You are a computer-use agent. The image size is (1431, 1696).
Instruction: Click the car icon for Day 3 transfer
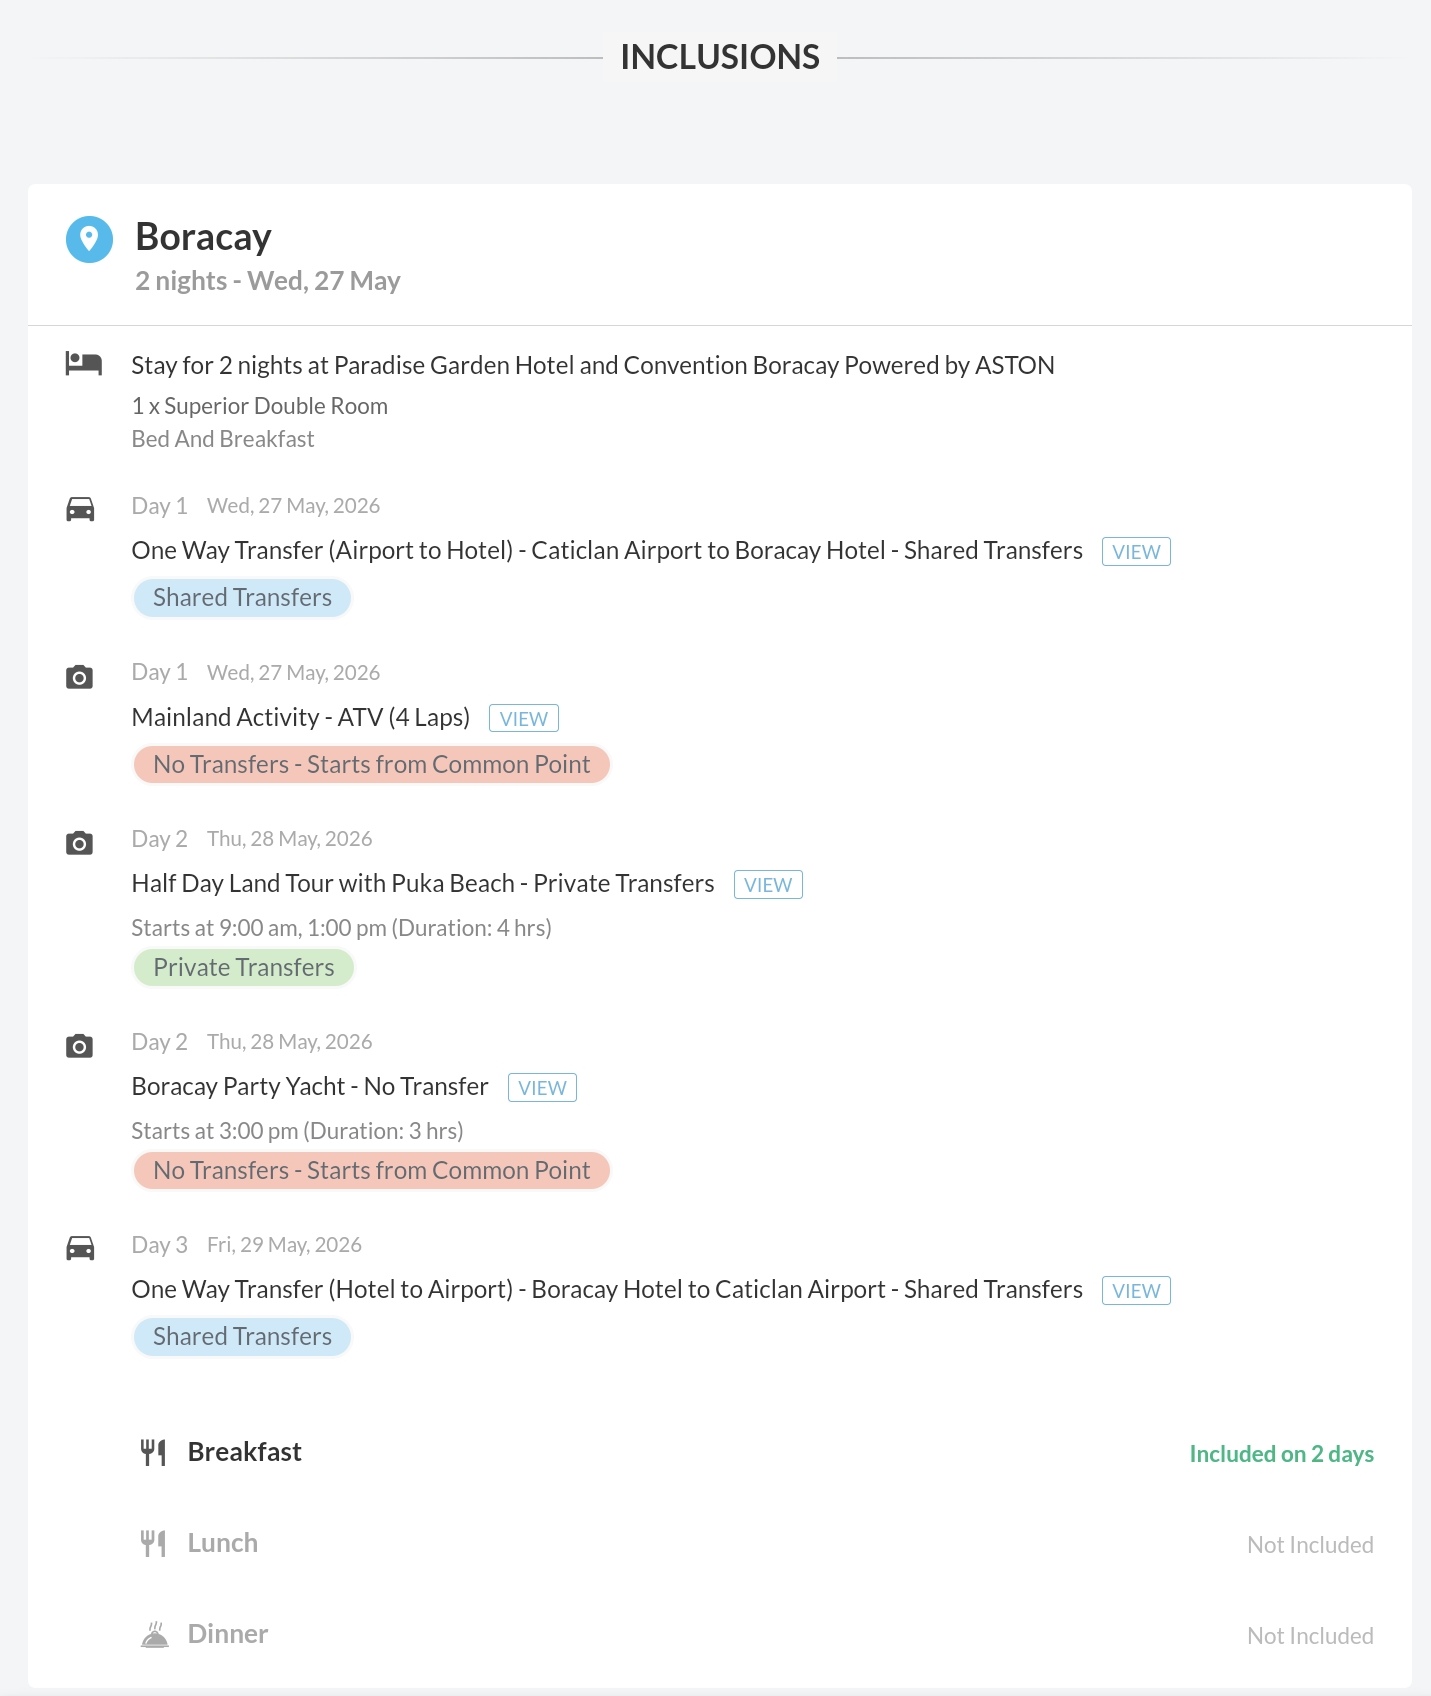[x=80, y=1248]
